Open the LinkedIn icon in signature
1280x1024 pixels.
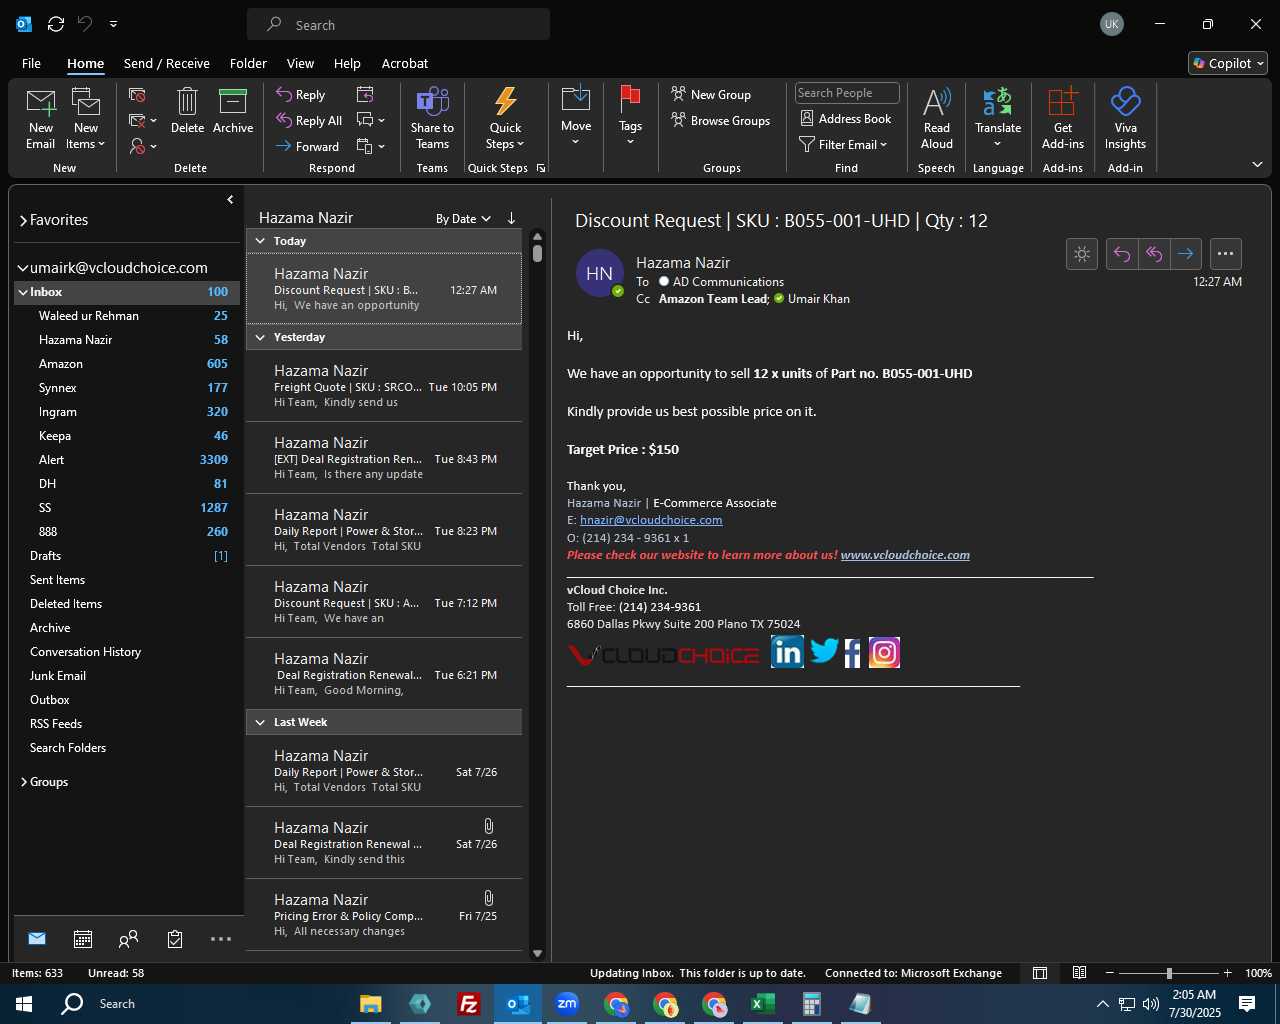[x=787, y=652]
